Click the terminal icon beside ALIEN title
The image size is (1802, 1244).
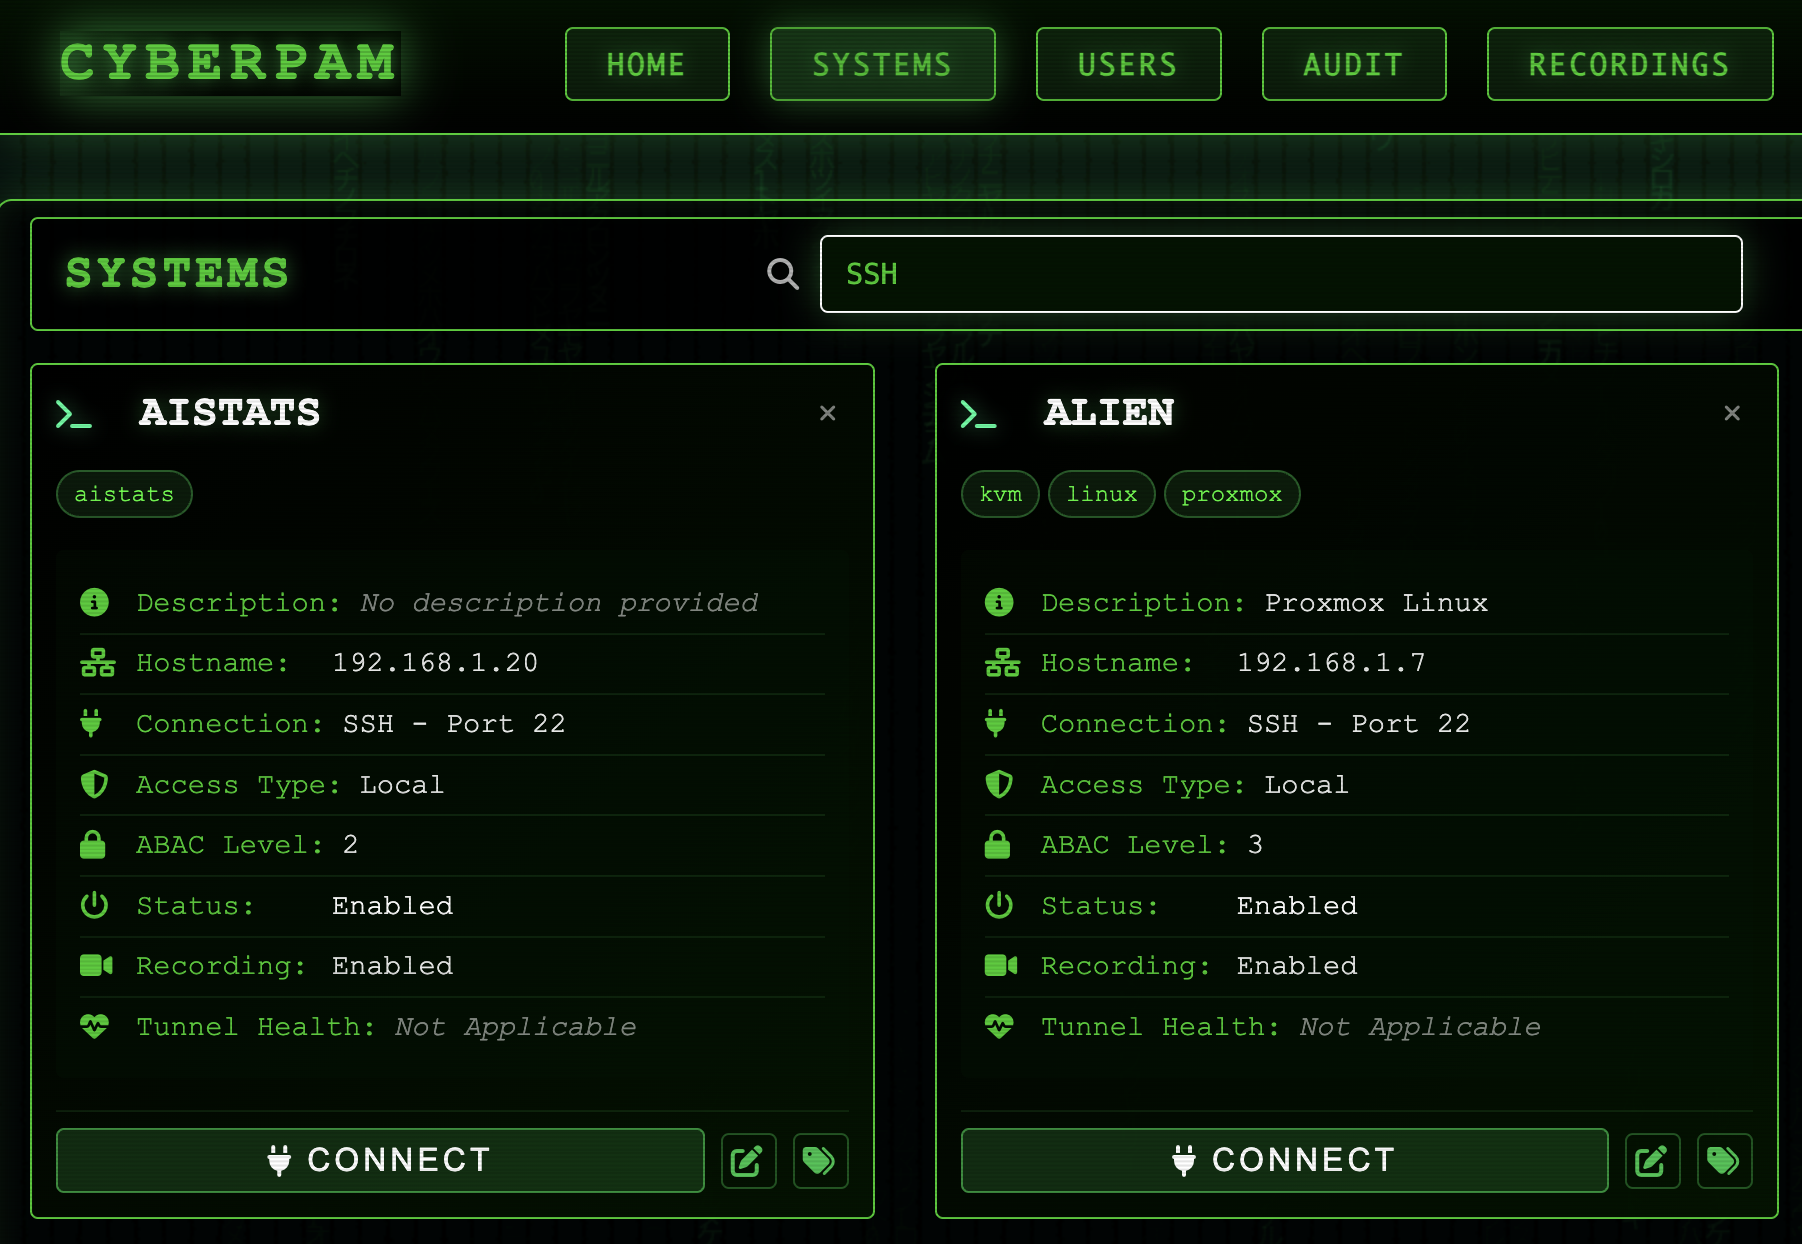tap(978, 414)
